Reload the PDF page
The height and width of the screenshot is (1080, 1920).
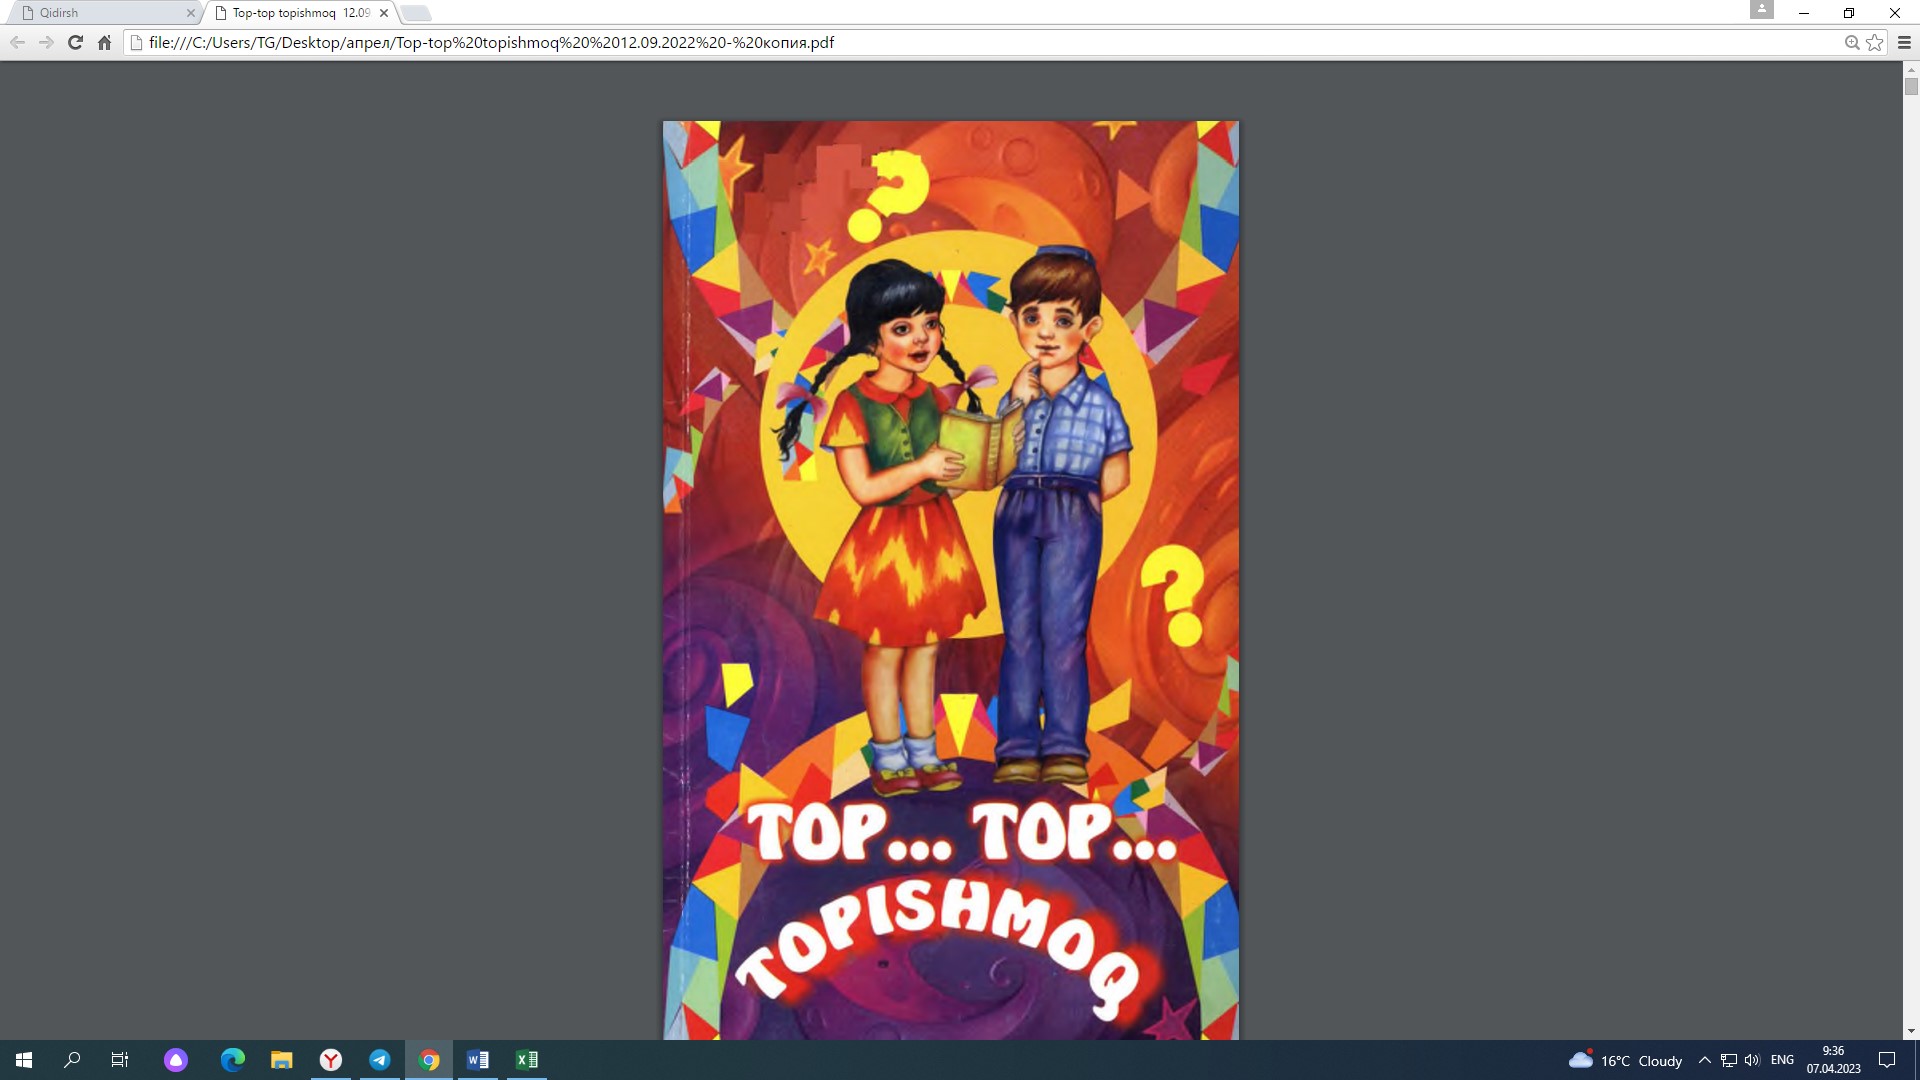pyautogui.click(x=75, y=43)
